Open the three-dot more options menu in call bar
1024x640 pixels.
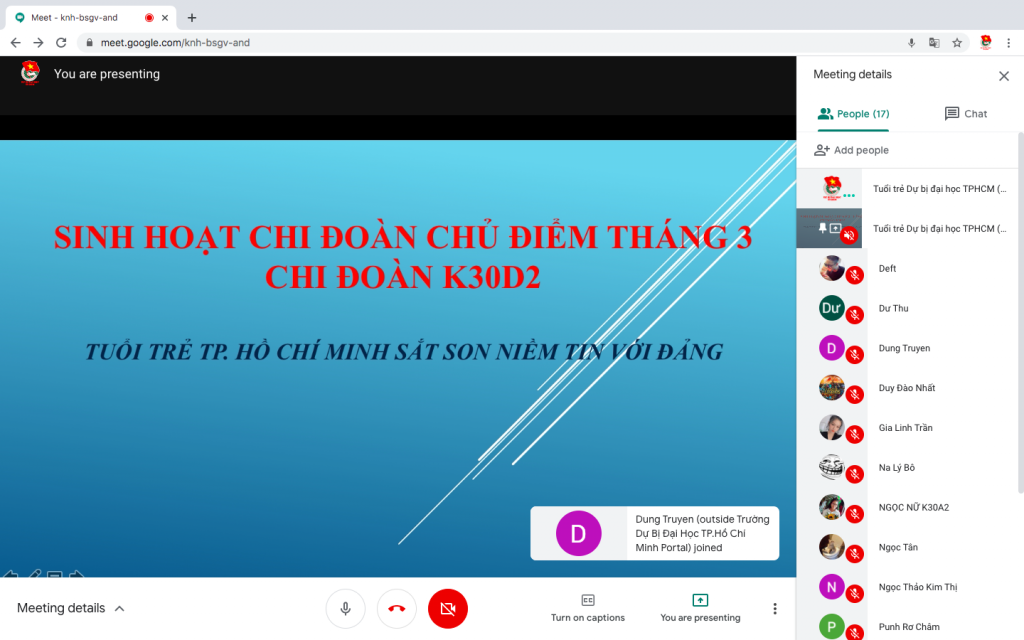[x=775, y=609]
